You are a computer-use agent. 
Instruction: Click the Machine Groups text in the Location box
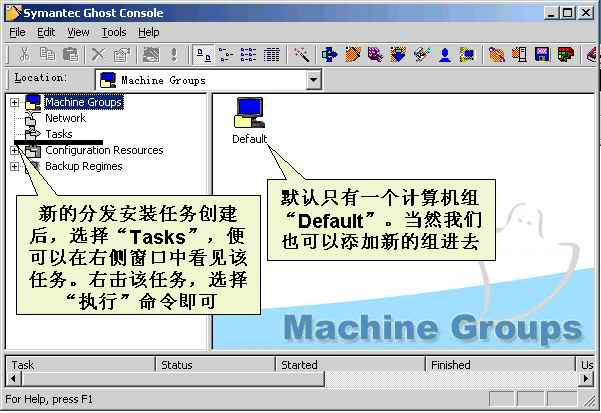point(163,80)
